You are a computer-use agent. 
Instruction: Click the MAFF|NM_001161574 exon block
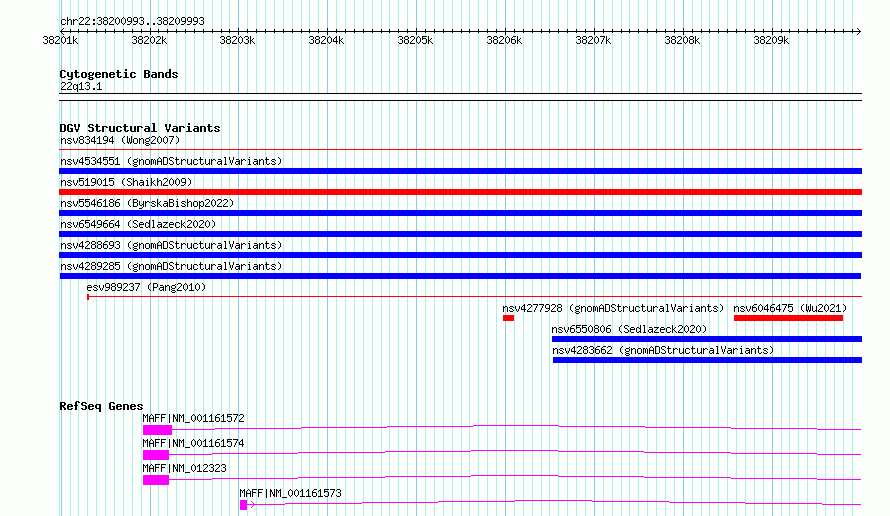[156, 455]
